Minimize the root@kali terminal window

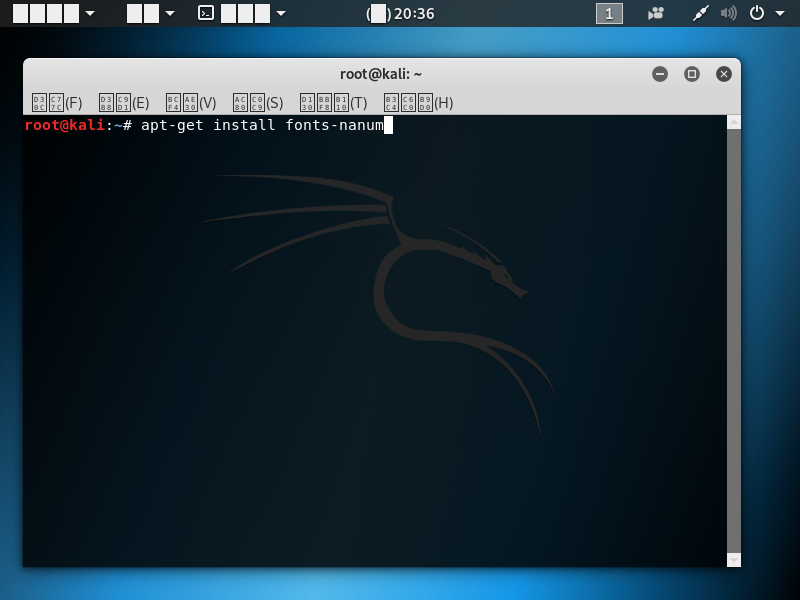pos(660,74)
